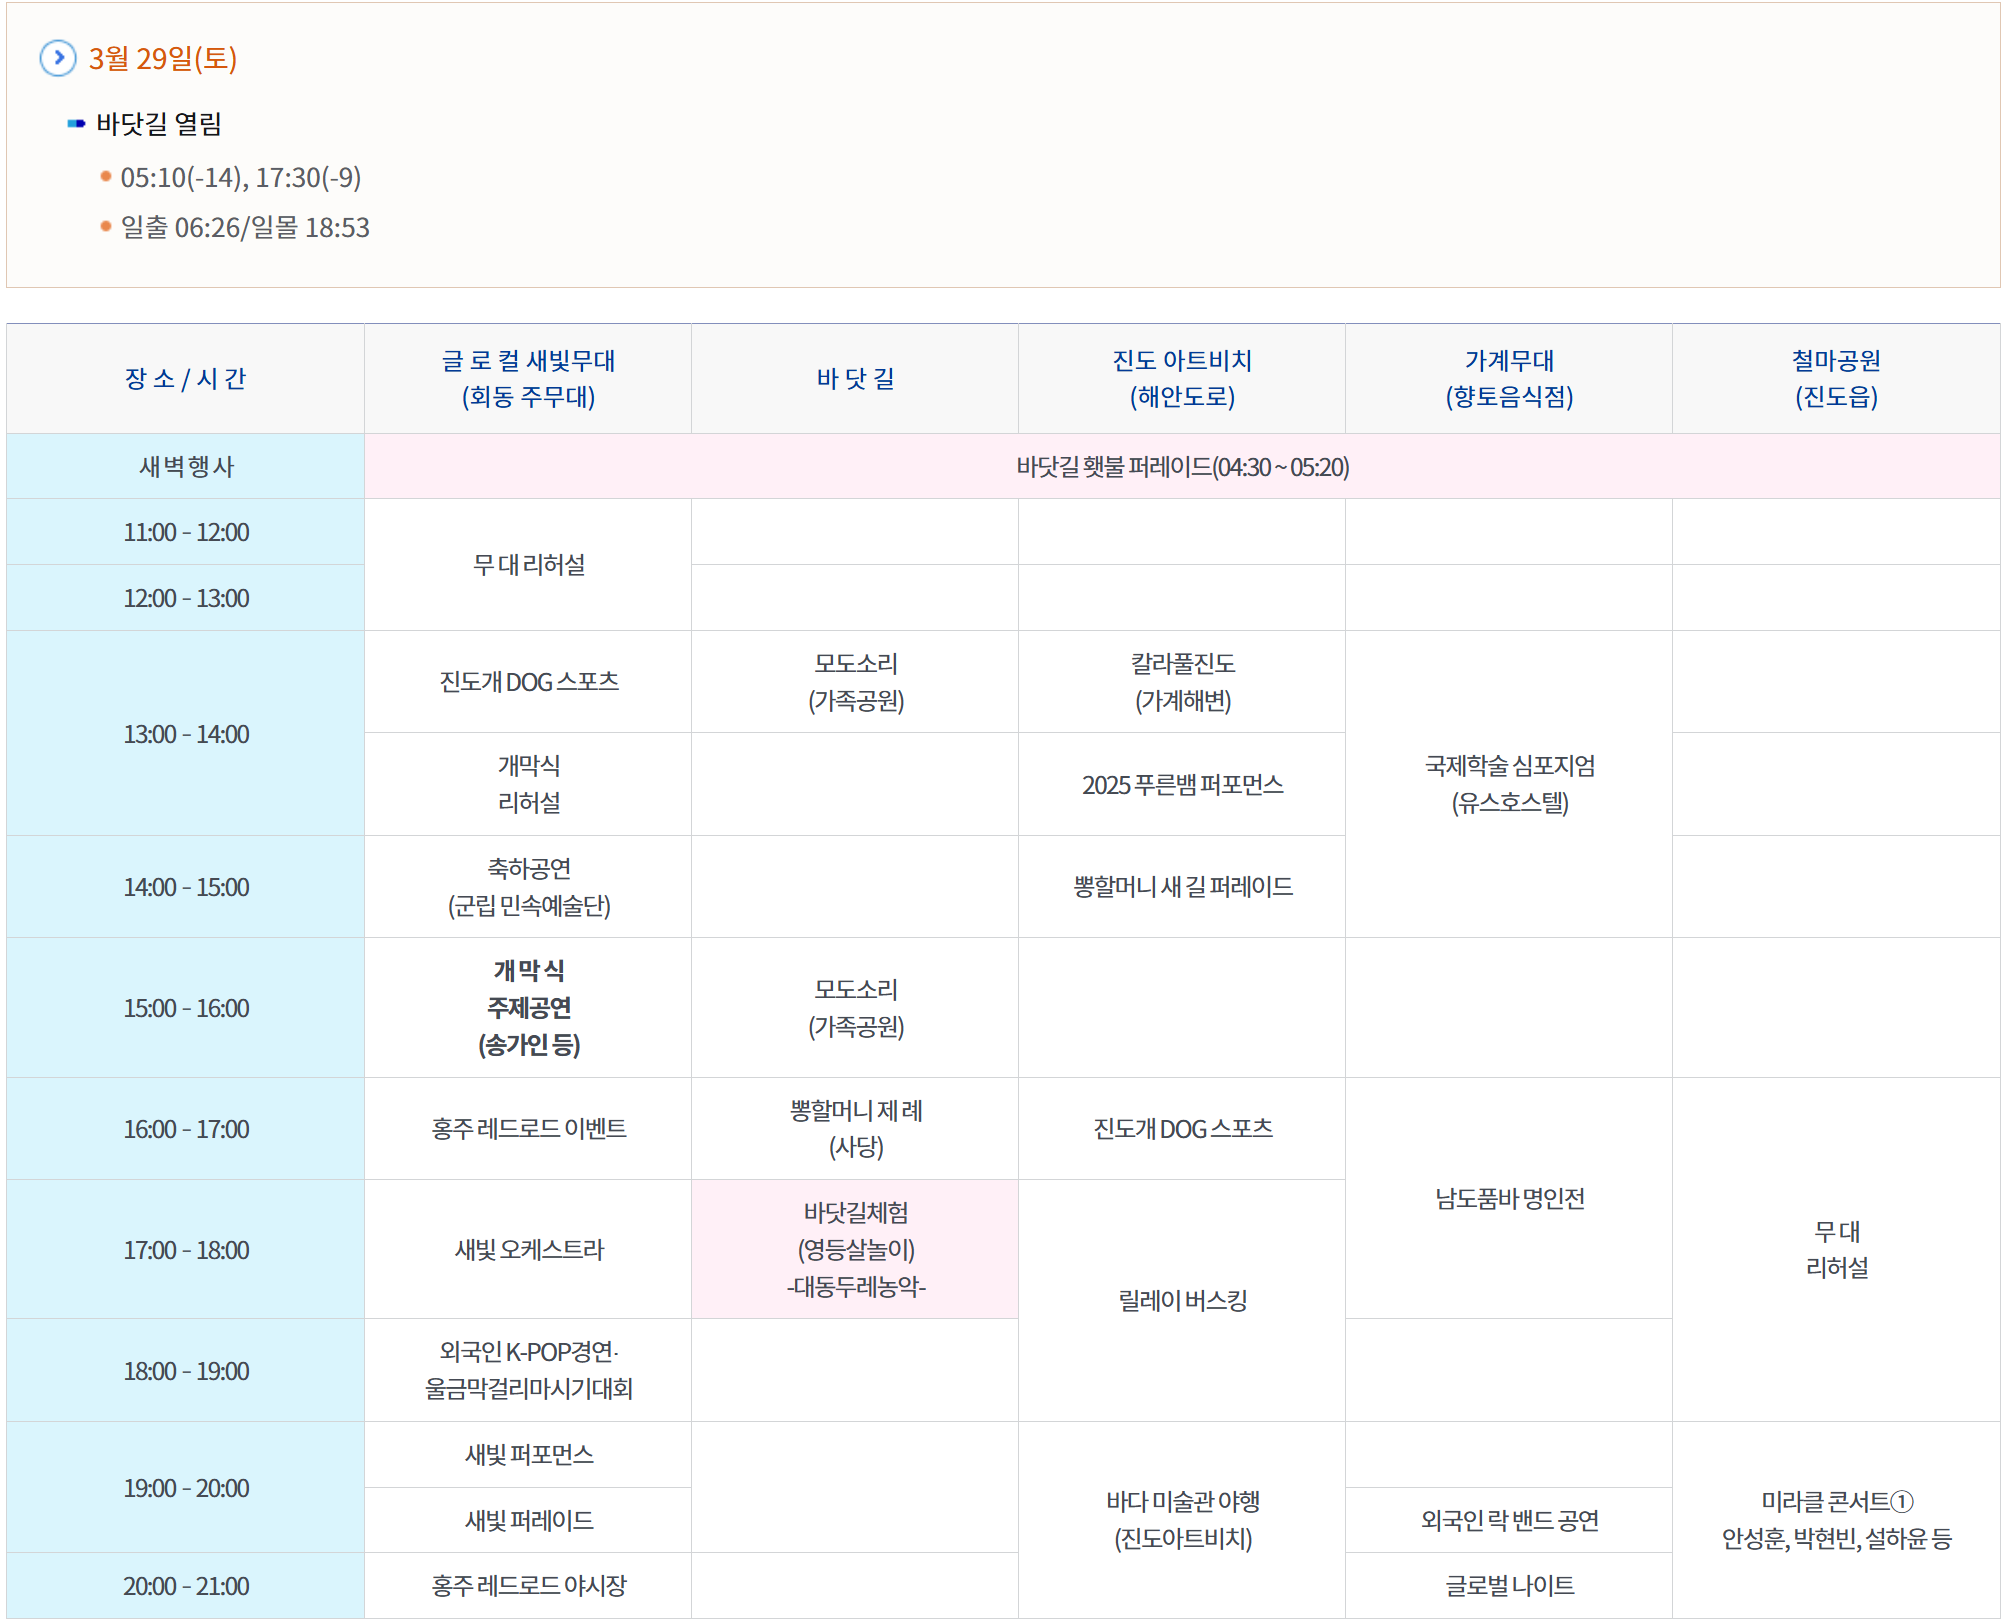Click the blue dash bullet before 바닷길 열림
This screenshot has height=1623, width=2009.
76,124
